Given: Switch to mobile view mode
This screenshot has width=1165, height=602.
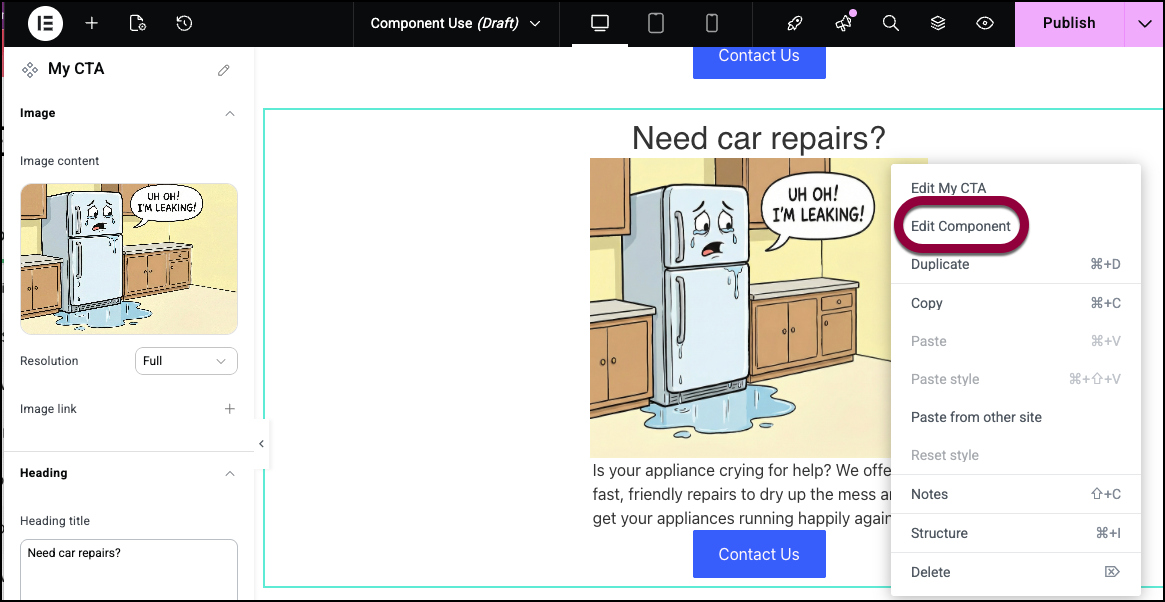Looking at the screenshot, I should 712,23.
